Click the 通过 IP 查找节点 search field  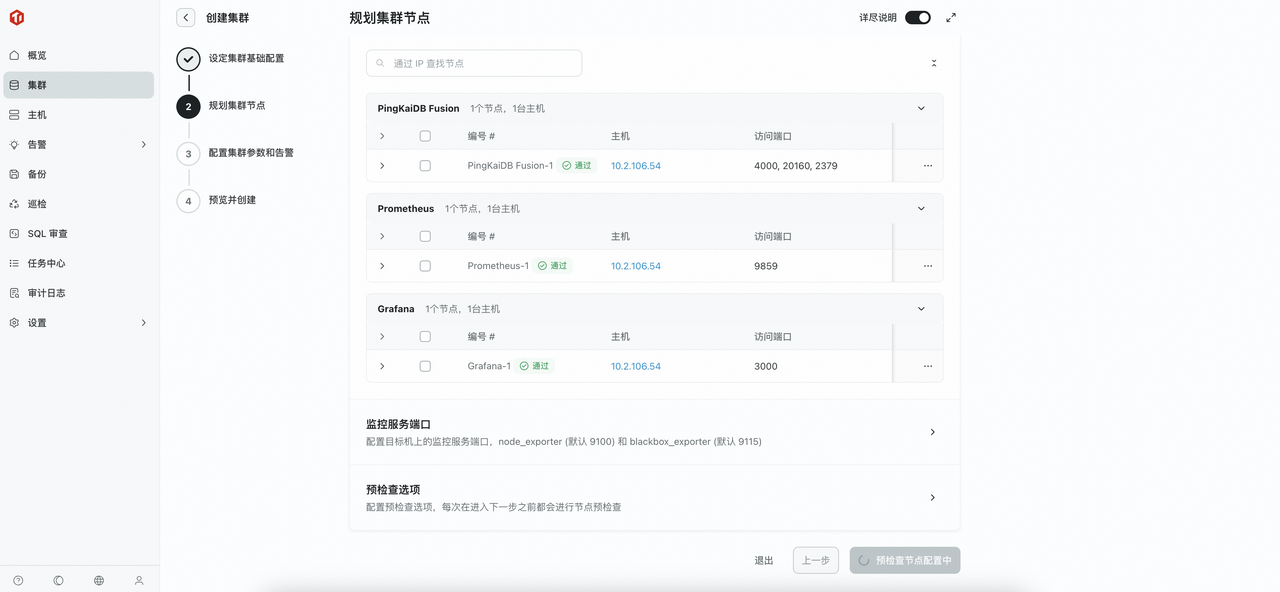[474, 63]
